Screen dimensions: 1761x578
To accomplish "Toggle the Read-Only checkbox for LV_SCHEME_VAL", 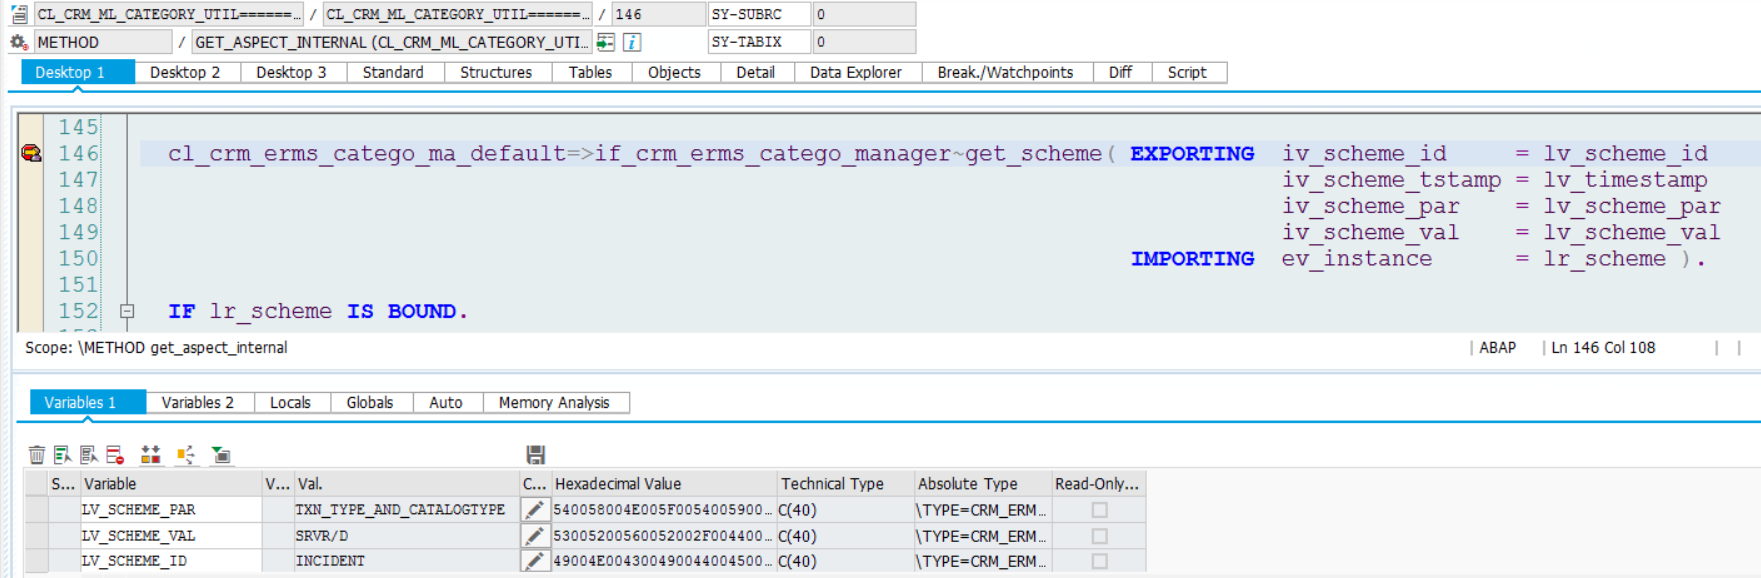I will coord(1100,536).
